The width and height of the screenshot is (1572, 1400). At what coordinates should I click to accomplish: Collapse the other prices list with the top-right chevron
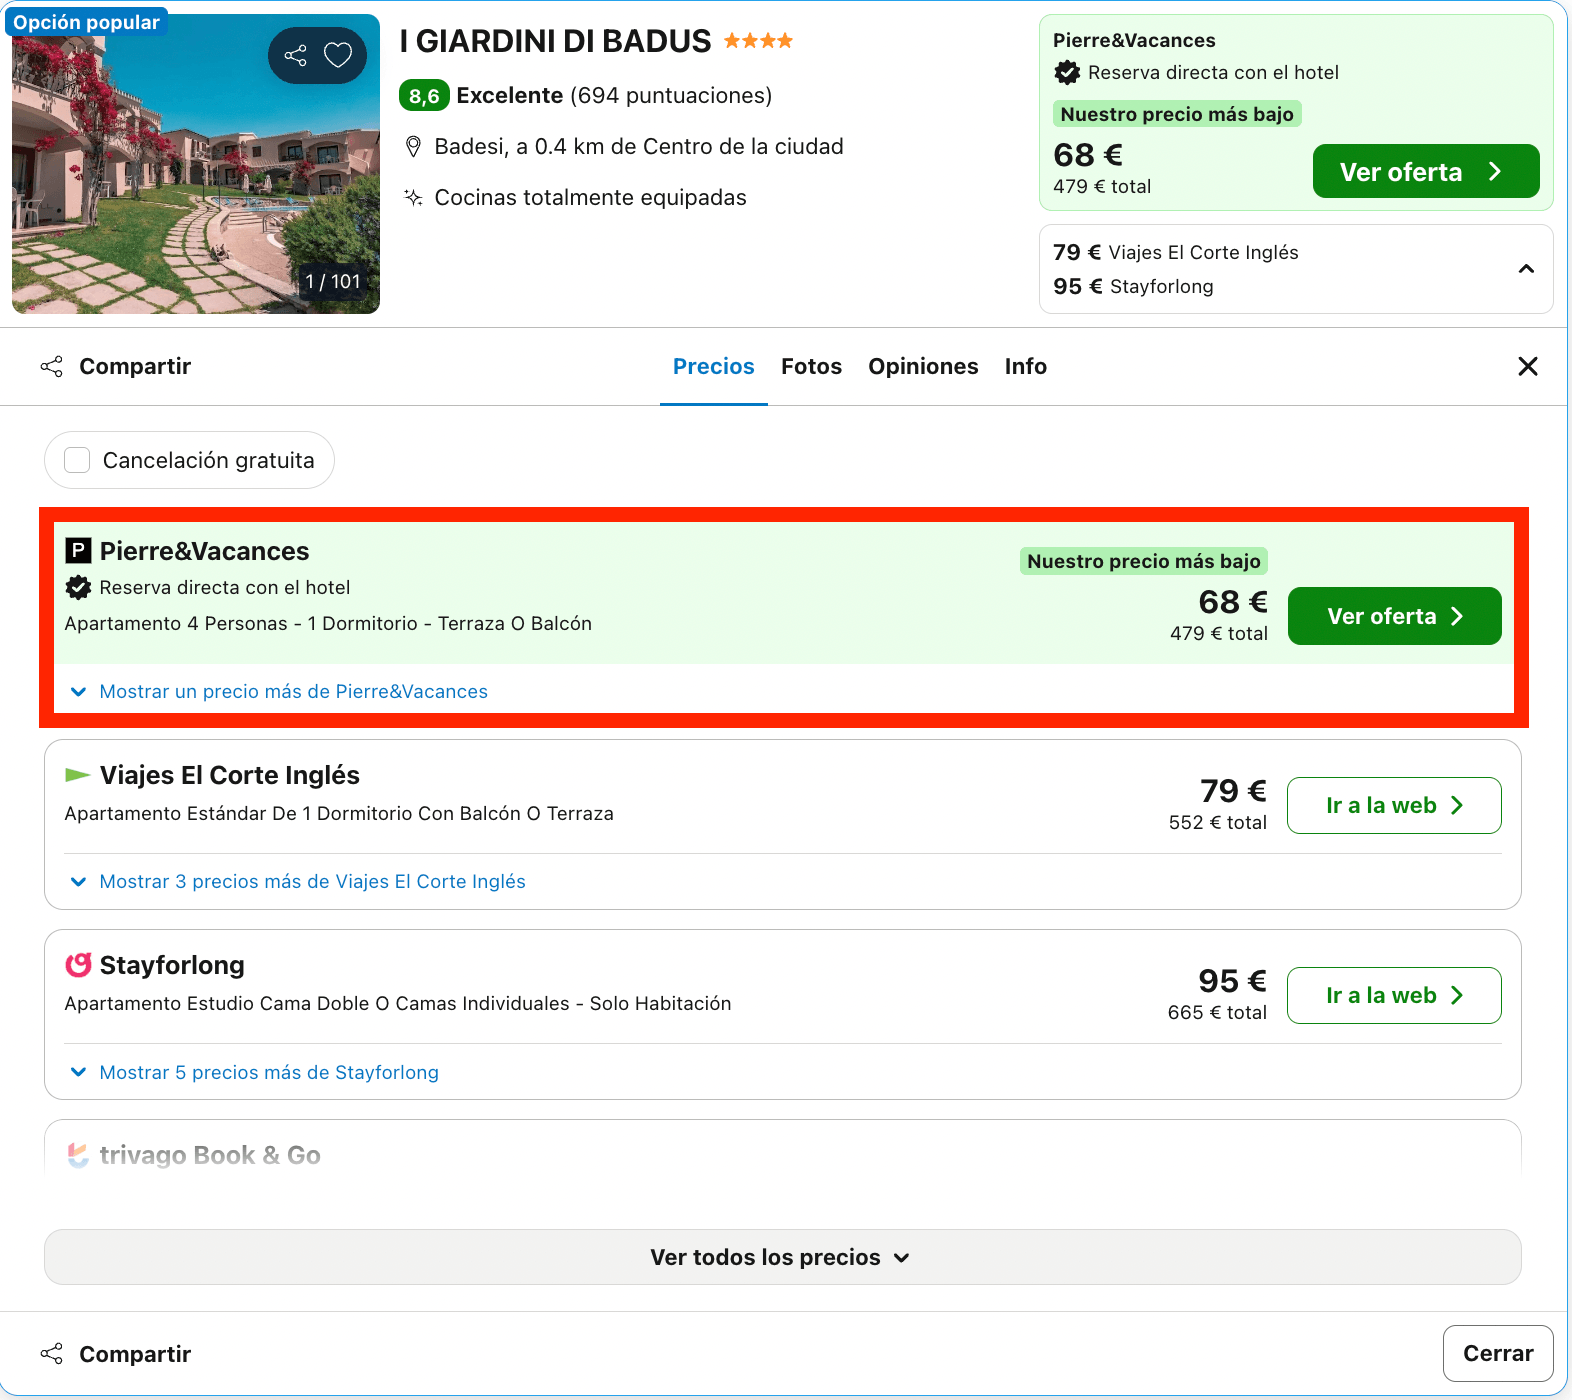(1526, 269)
